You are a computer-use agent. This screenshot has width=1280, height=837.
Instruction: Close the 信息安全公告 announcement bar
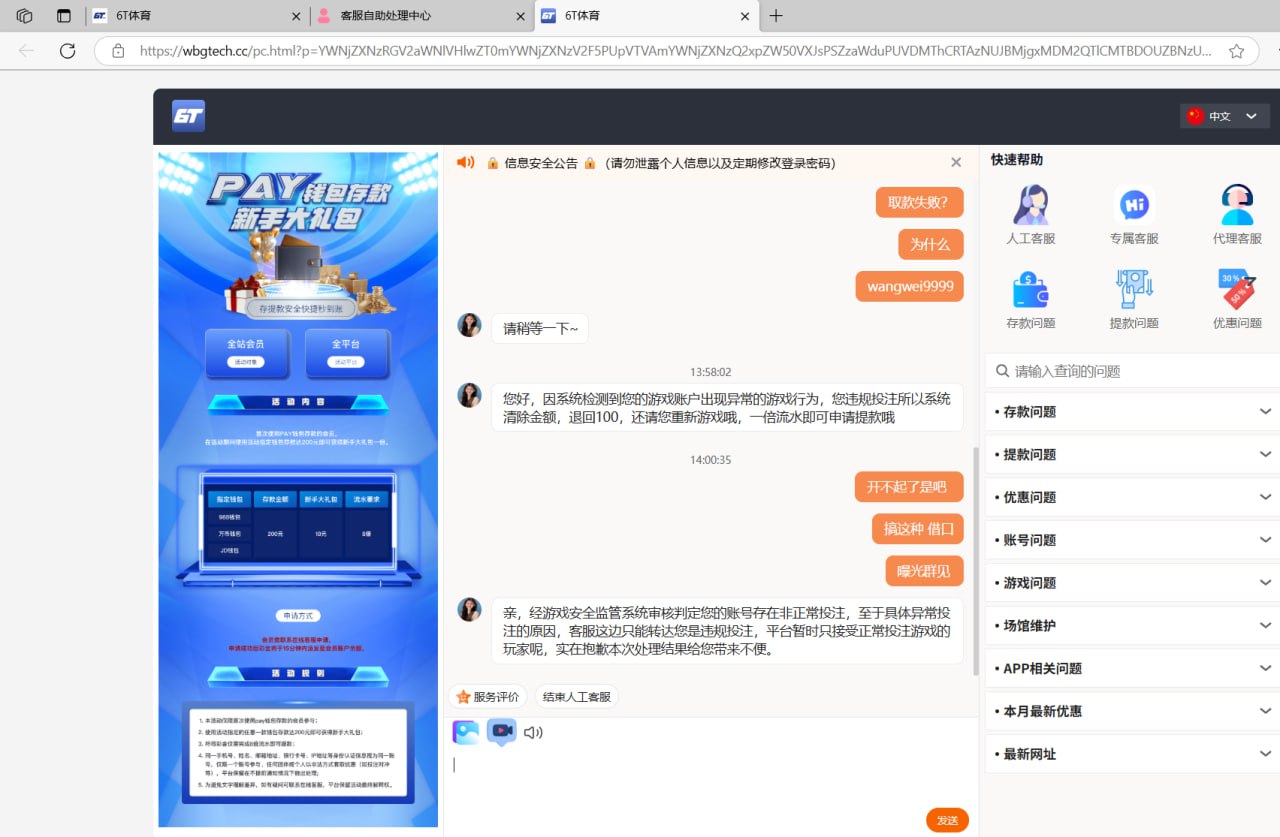coord(956,163)
